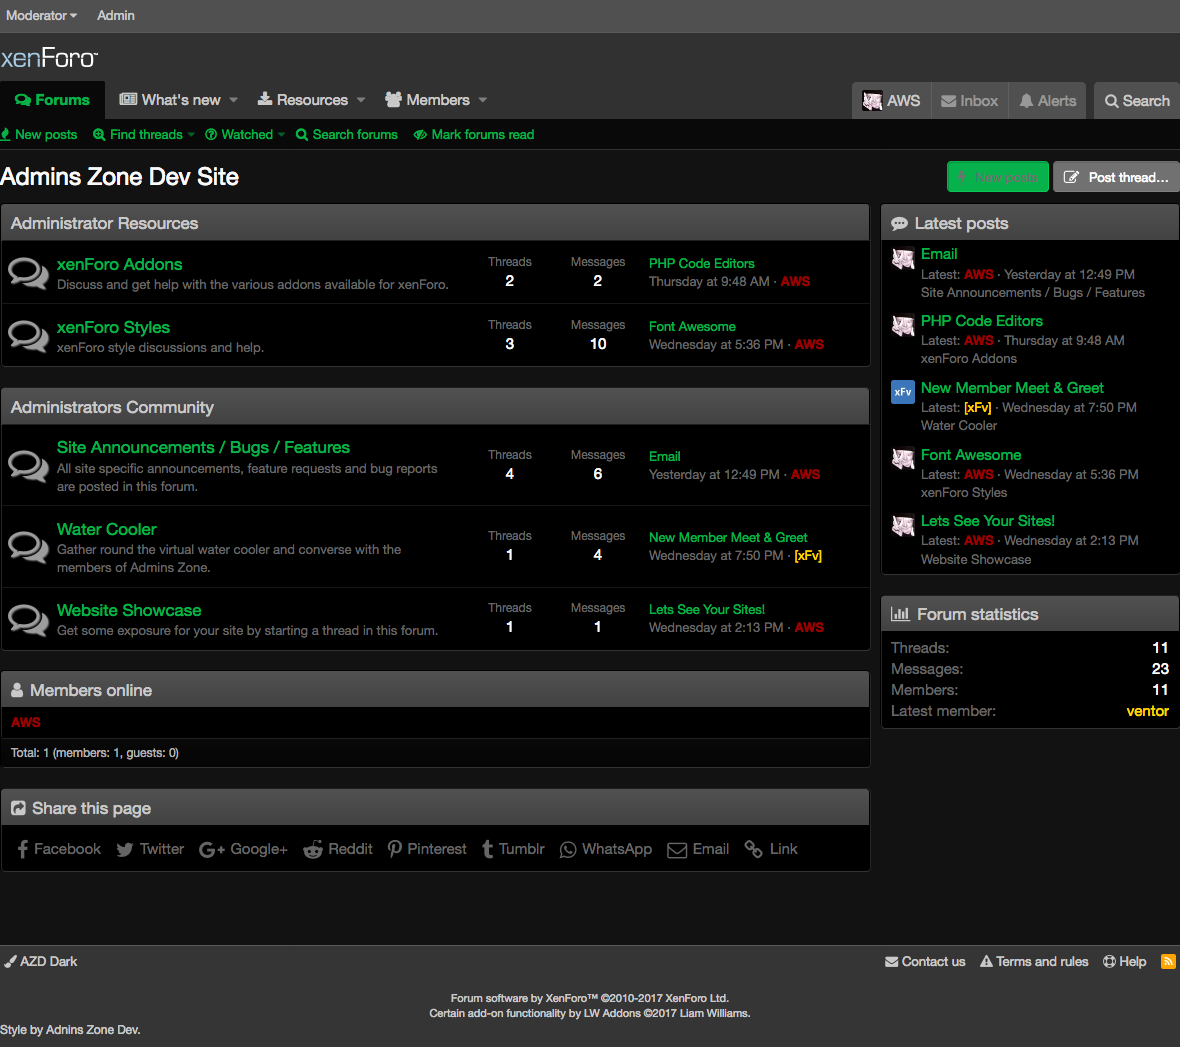
Task: Open the Search panel
Action: [x=1137, y=101]
